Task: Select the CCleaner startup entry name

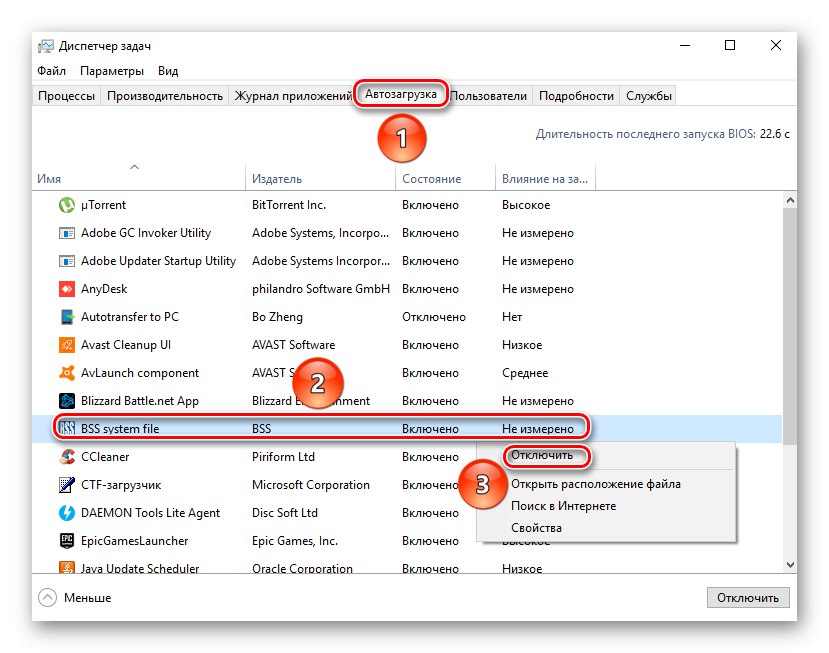Action: [x=105, y=456]
